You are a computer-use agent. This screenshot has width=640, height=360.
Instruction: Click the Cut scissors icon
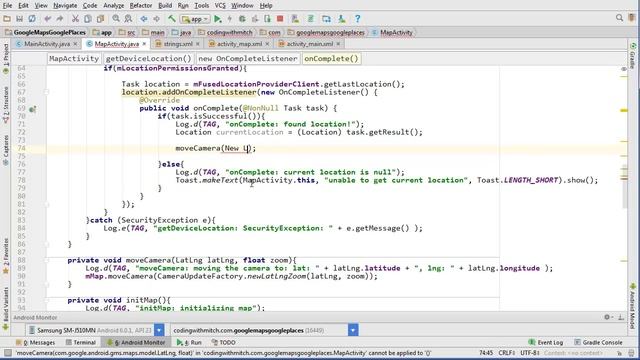tap(75, 19)
